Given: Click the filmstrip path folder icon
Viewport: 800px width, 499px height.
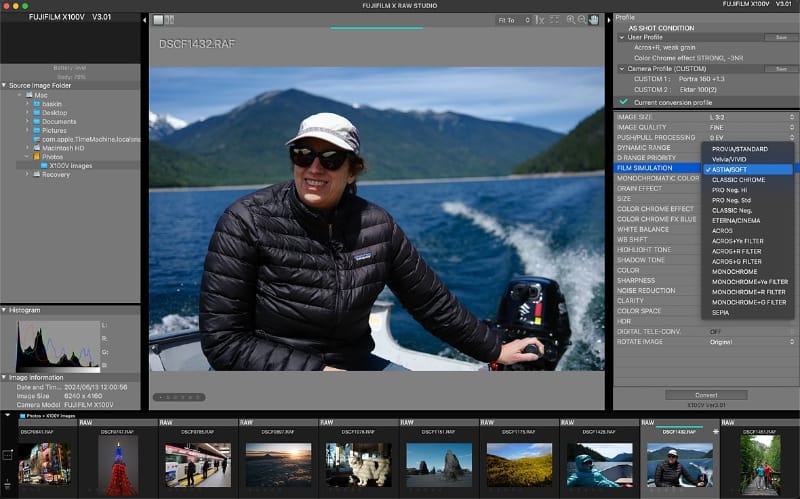Looking at the screenshot, I should (x=22, y=416).
